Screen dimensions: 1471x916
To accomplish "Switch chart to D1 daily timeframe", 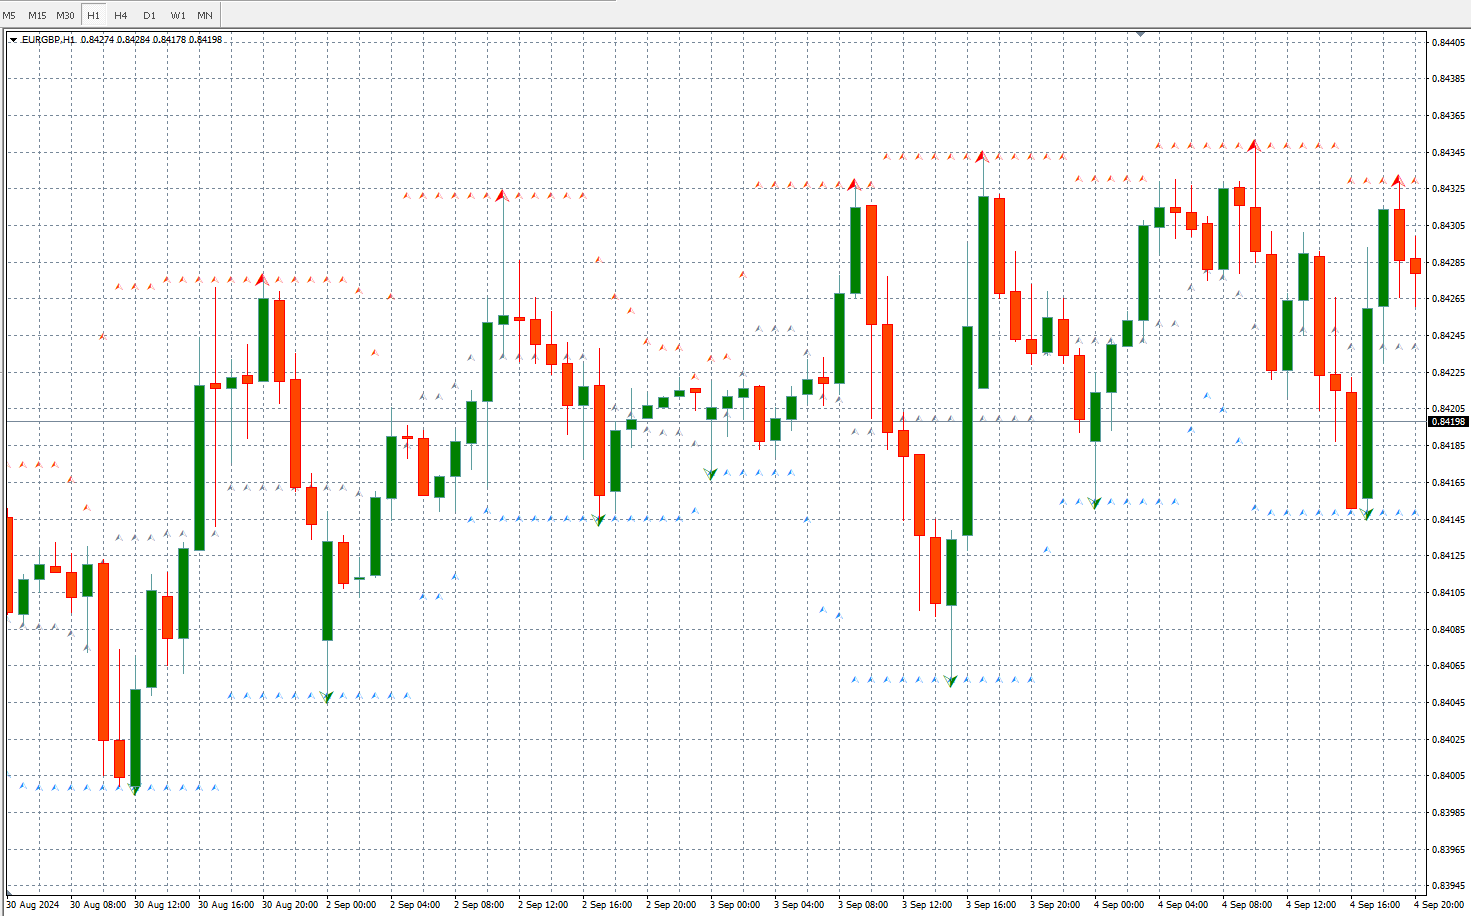I will 149,15.
